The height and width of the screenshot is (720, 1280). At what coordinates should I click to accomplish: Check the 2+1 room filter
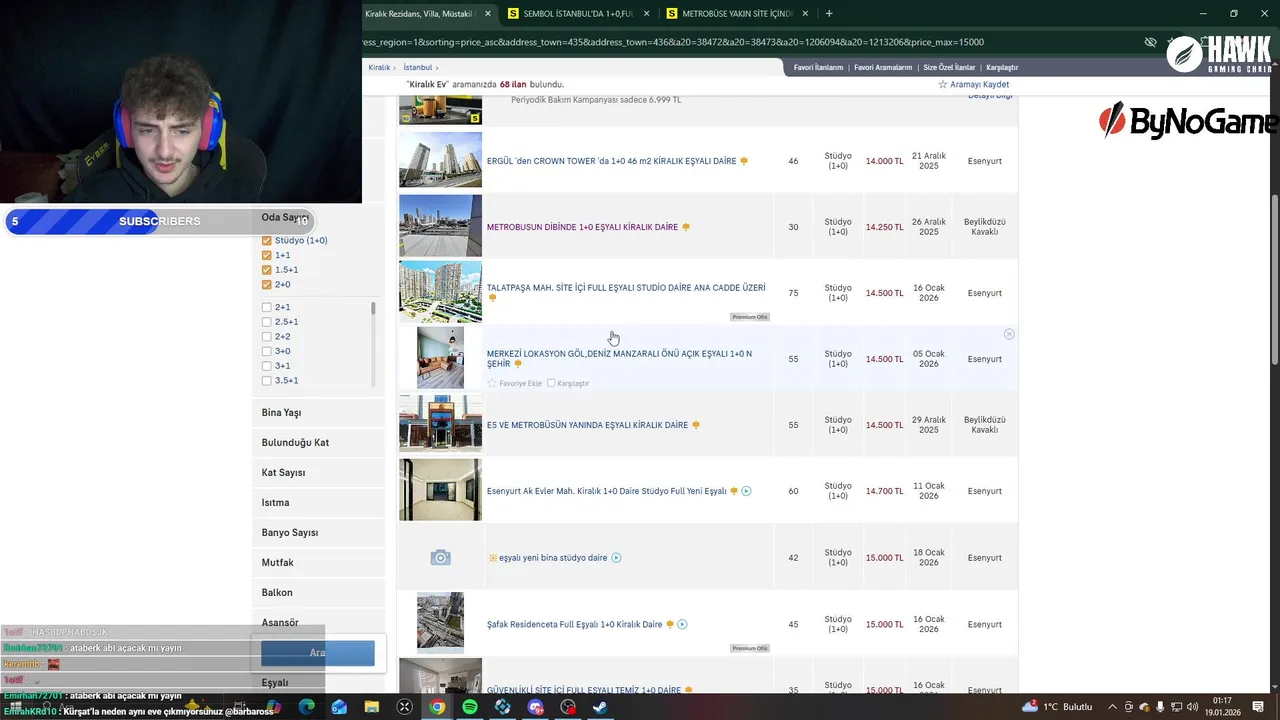point(267,307)
